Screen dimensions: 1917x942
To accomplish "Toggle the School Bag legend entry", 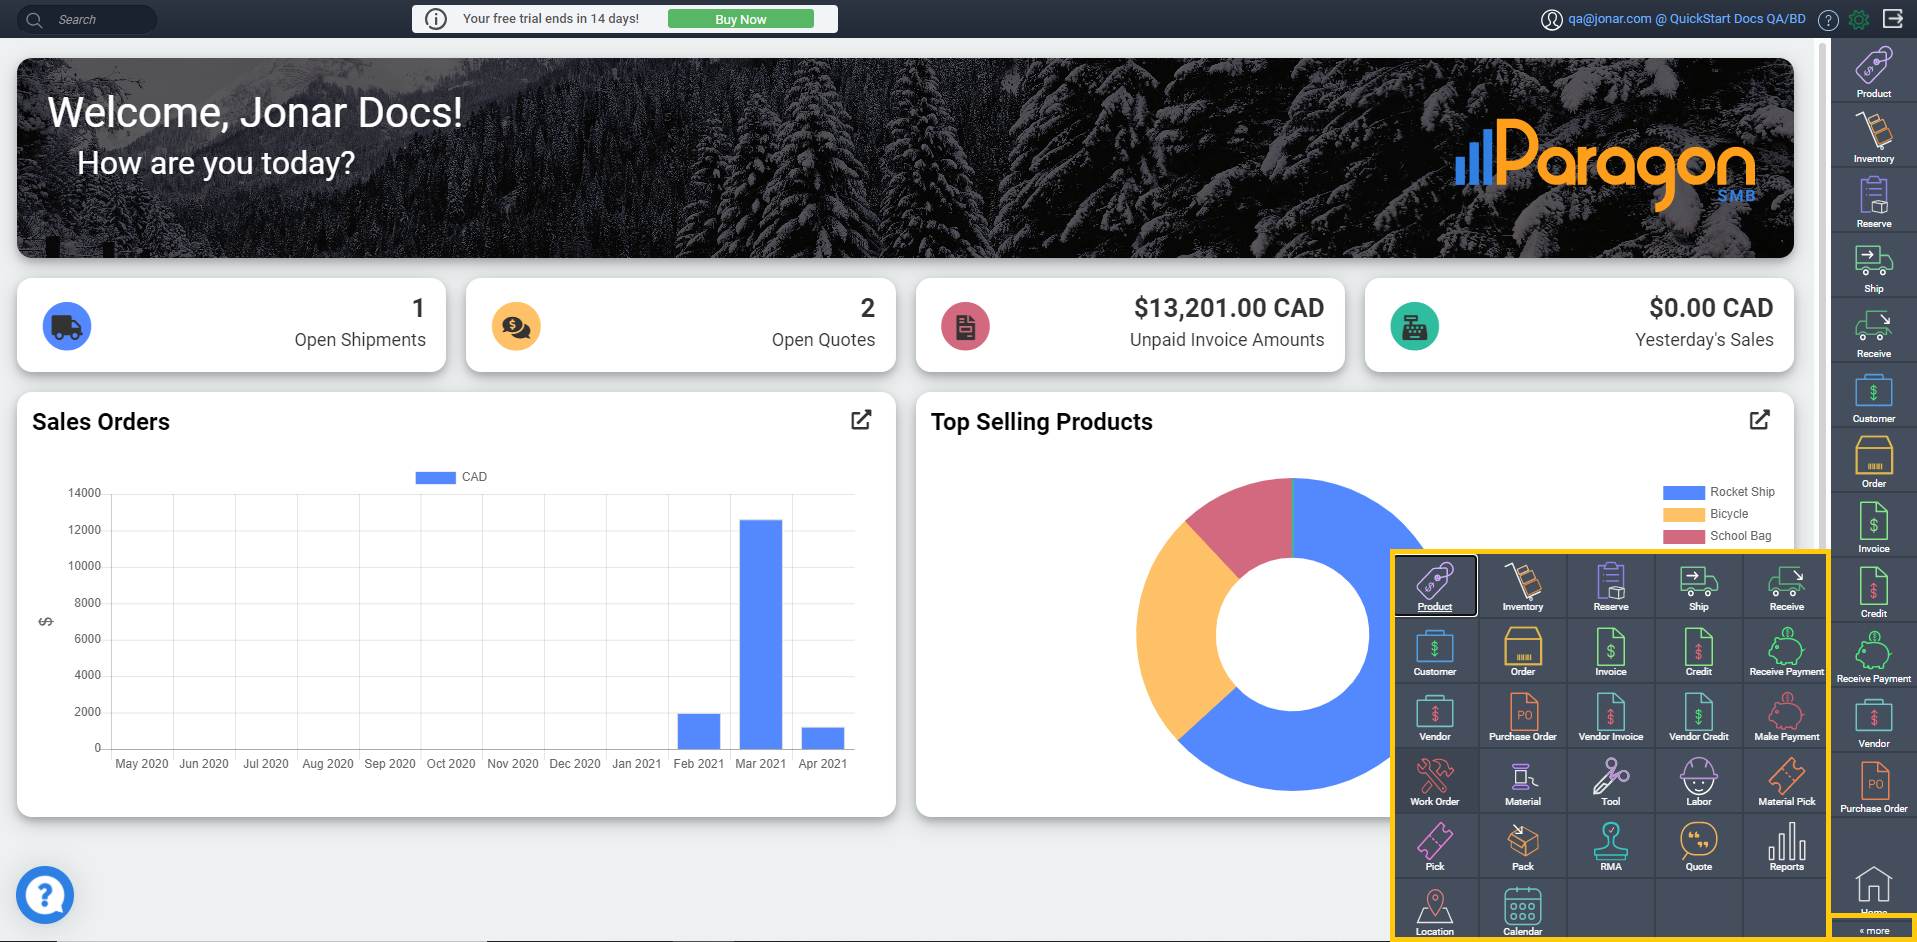I will [1717, 536].
